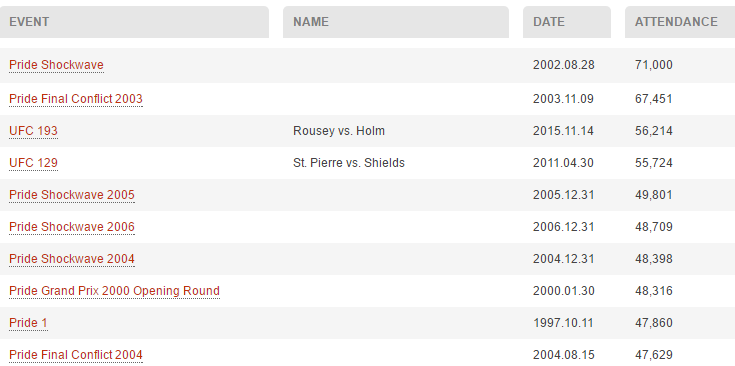
Task: Open Pride Grand Prix 2000 Opening Round
Action: [114, 291]
